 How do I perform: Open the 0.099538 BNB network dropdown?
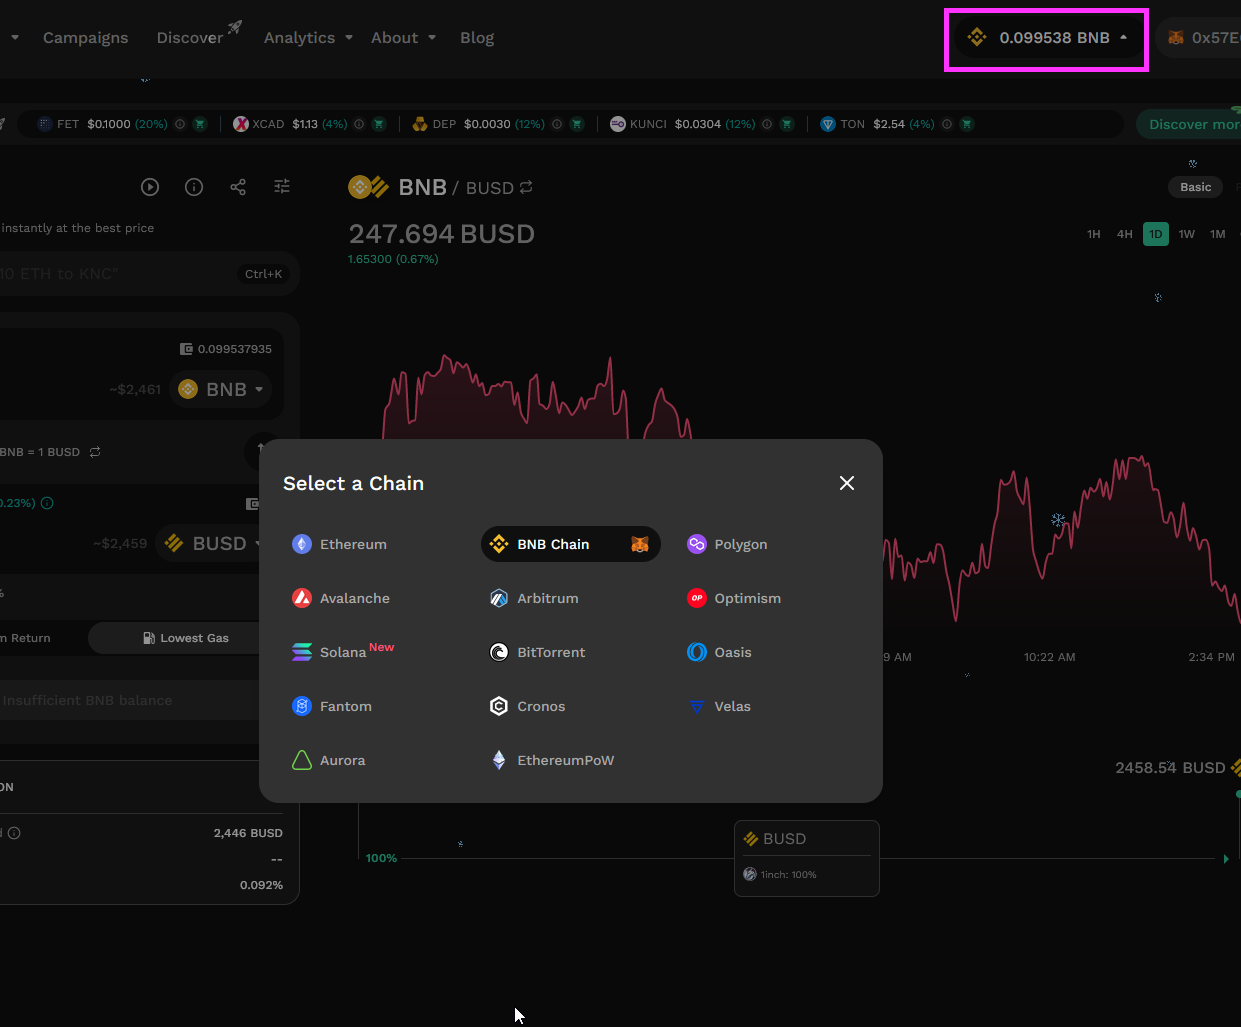click(1047, 38)
